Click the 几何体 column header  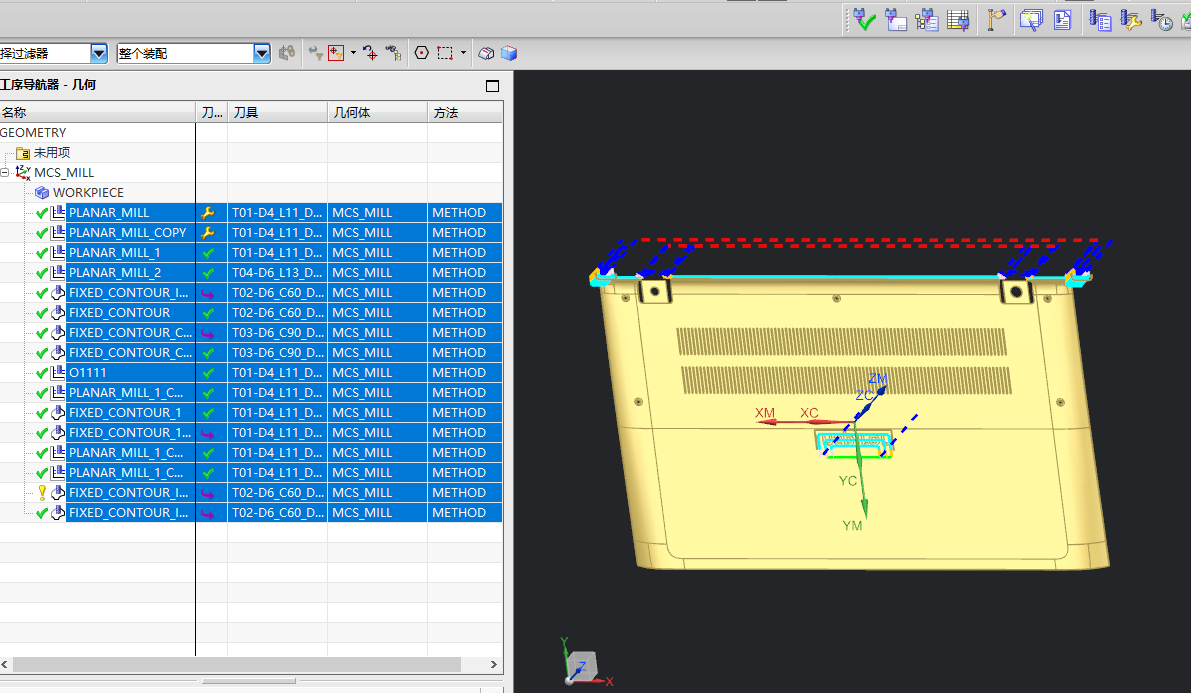pyautogui.click(x=378, y=112)
